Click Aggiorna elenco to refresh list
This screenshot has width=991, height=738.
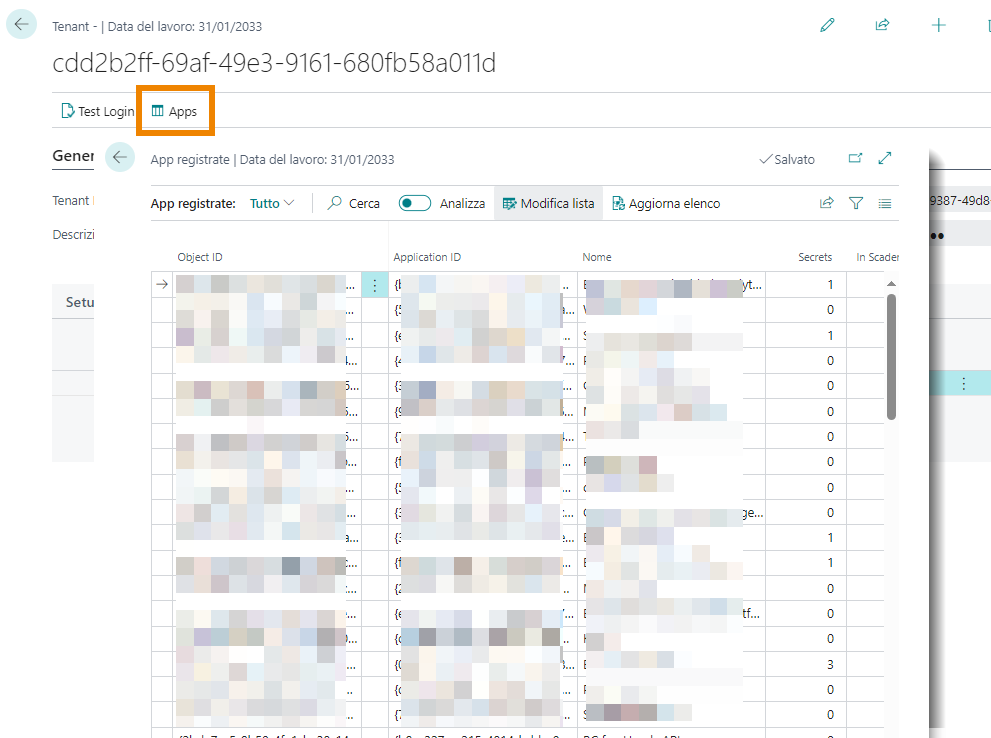point(666,203)
